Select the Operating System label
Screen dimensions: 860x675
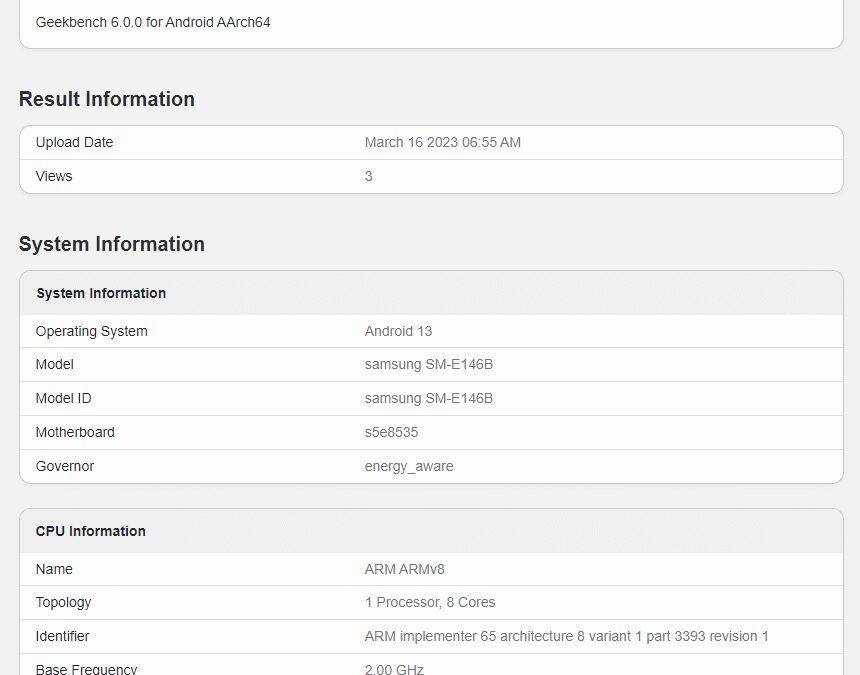[x=91, y=331]
